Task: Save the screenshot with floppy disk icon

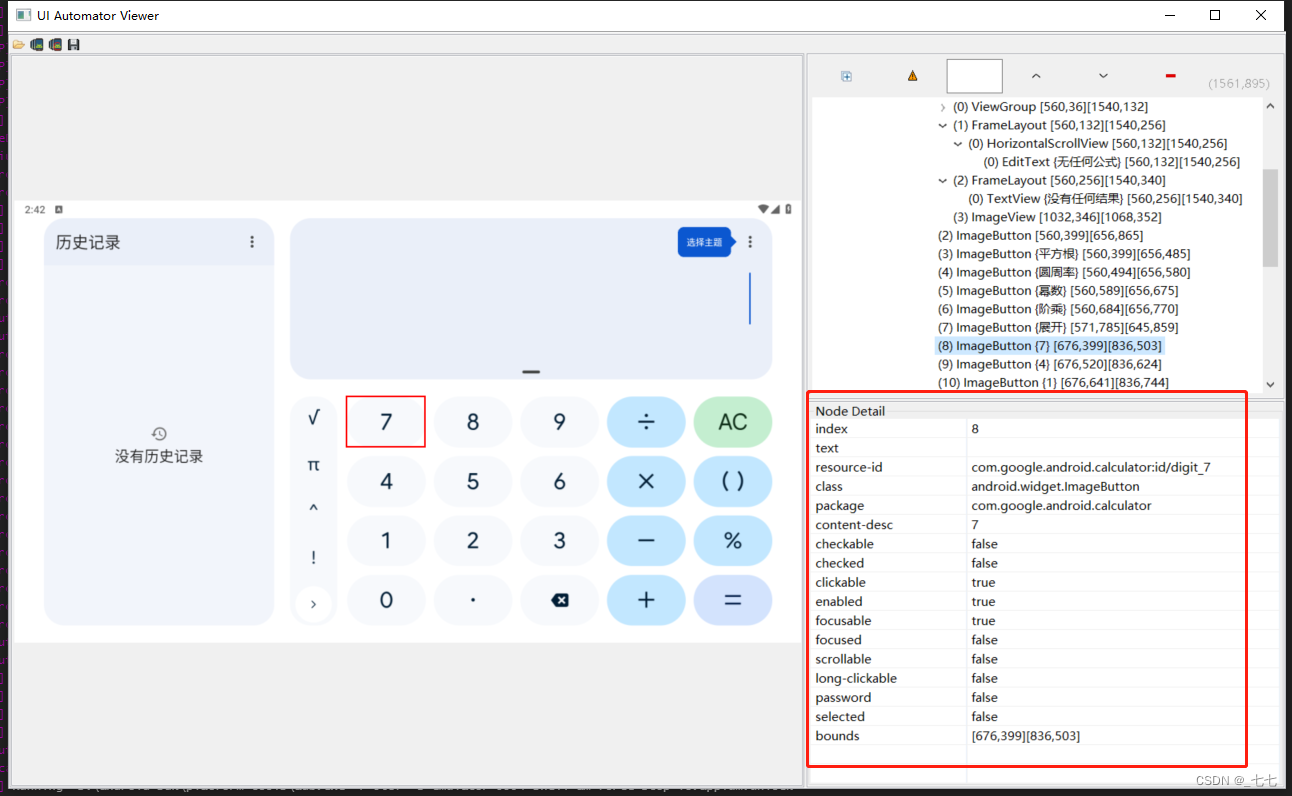Action: pyautogui.click(x=73, y=44)
